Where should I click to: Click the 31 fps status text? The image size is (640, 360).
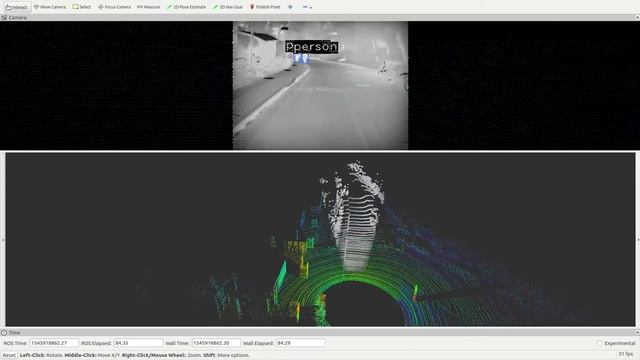click(625, 354)
